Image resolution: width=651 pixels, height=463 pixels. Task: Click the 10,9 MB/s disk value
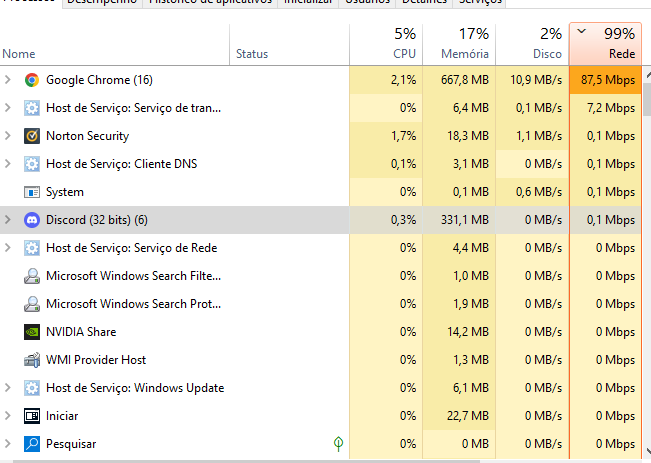click(536, 80)
